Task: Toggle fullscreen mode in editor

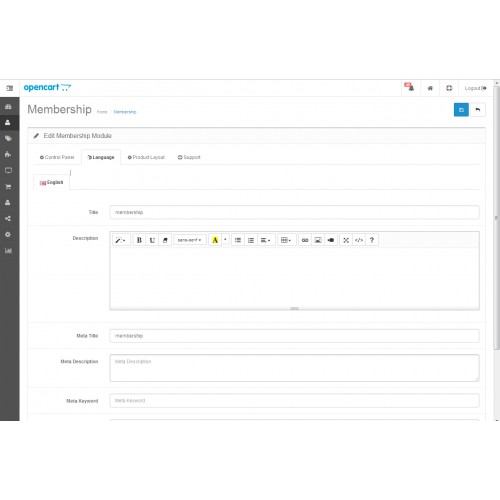Action: (x=346, y=240)
